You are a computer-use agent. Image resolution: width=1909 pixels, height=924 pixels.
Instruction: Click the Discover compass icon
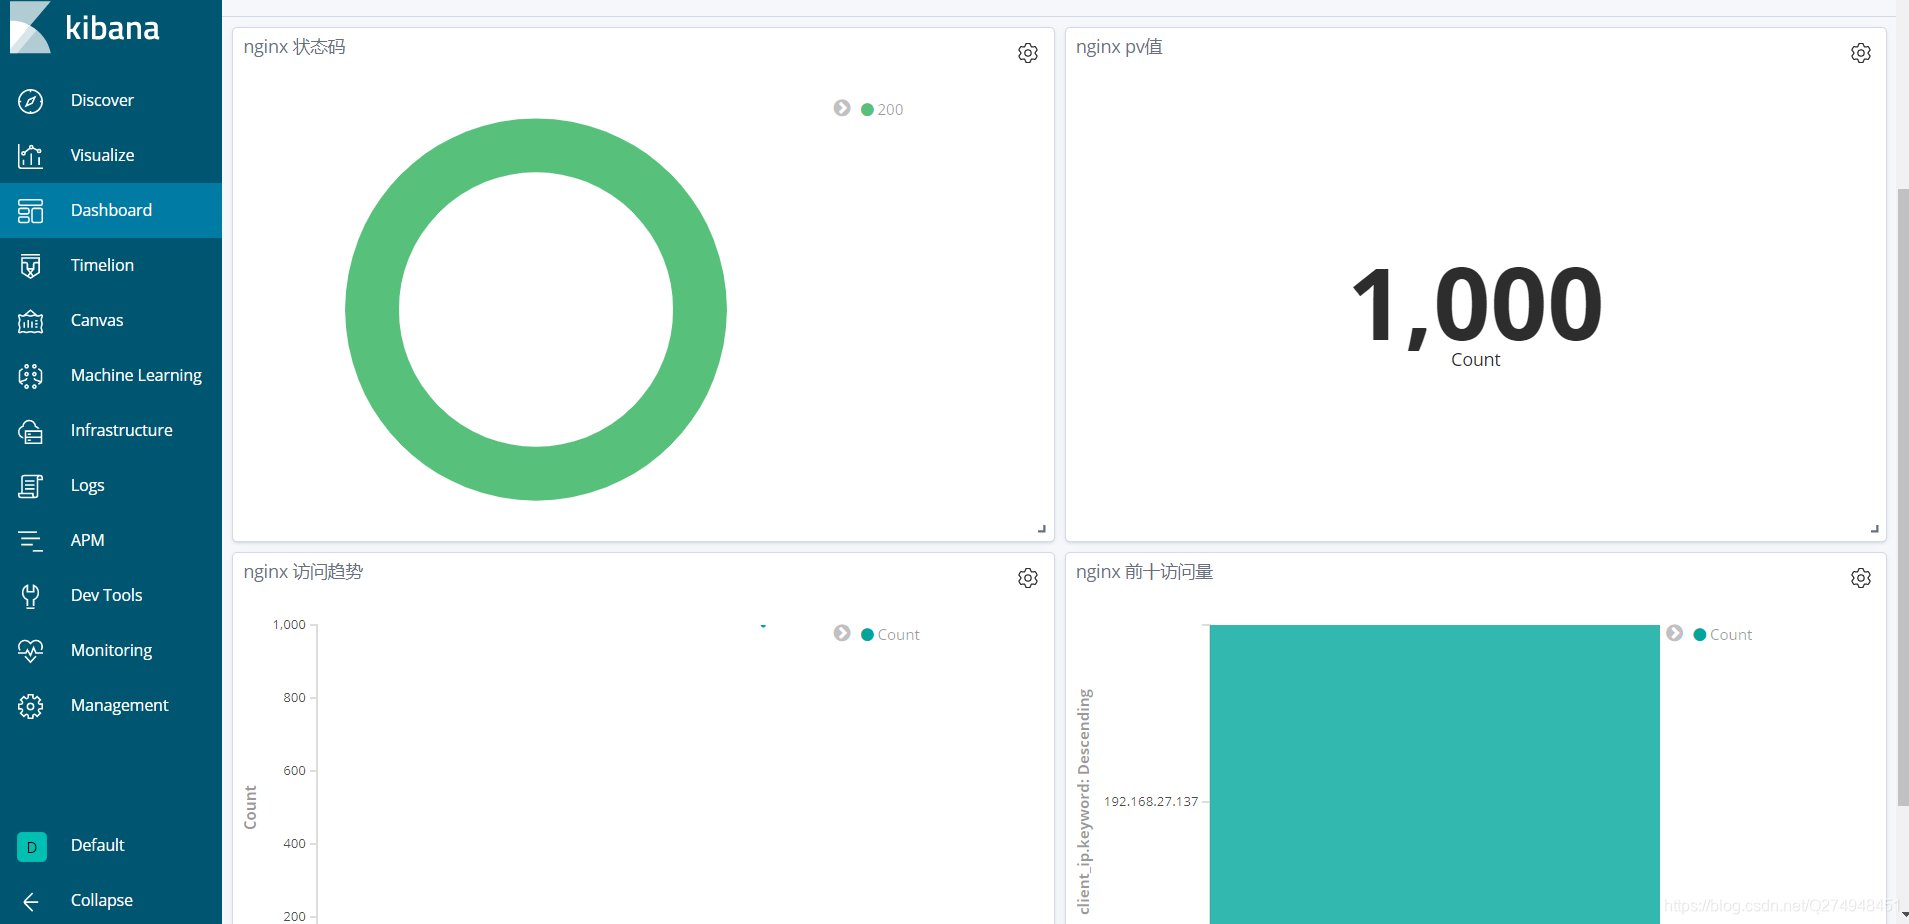31,101
